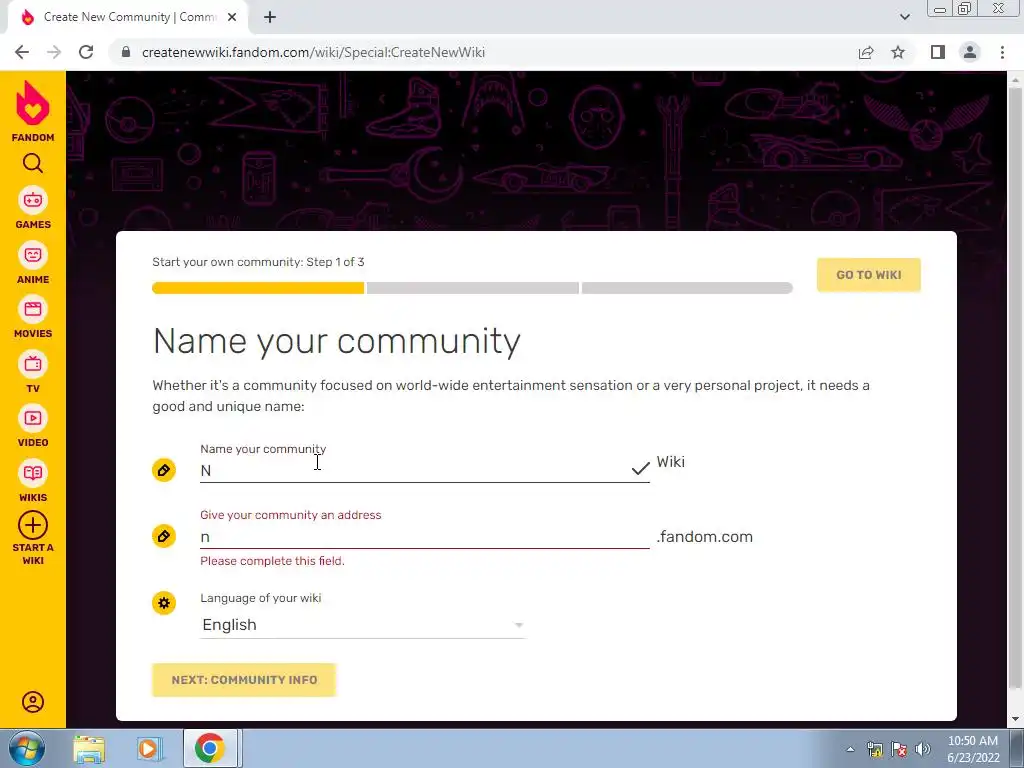Click the network tray icon
Screen dimensions: 1024x768
click(x=875, y=749)
